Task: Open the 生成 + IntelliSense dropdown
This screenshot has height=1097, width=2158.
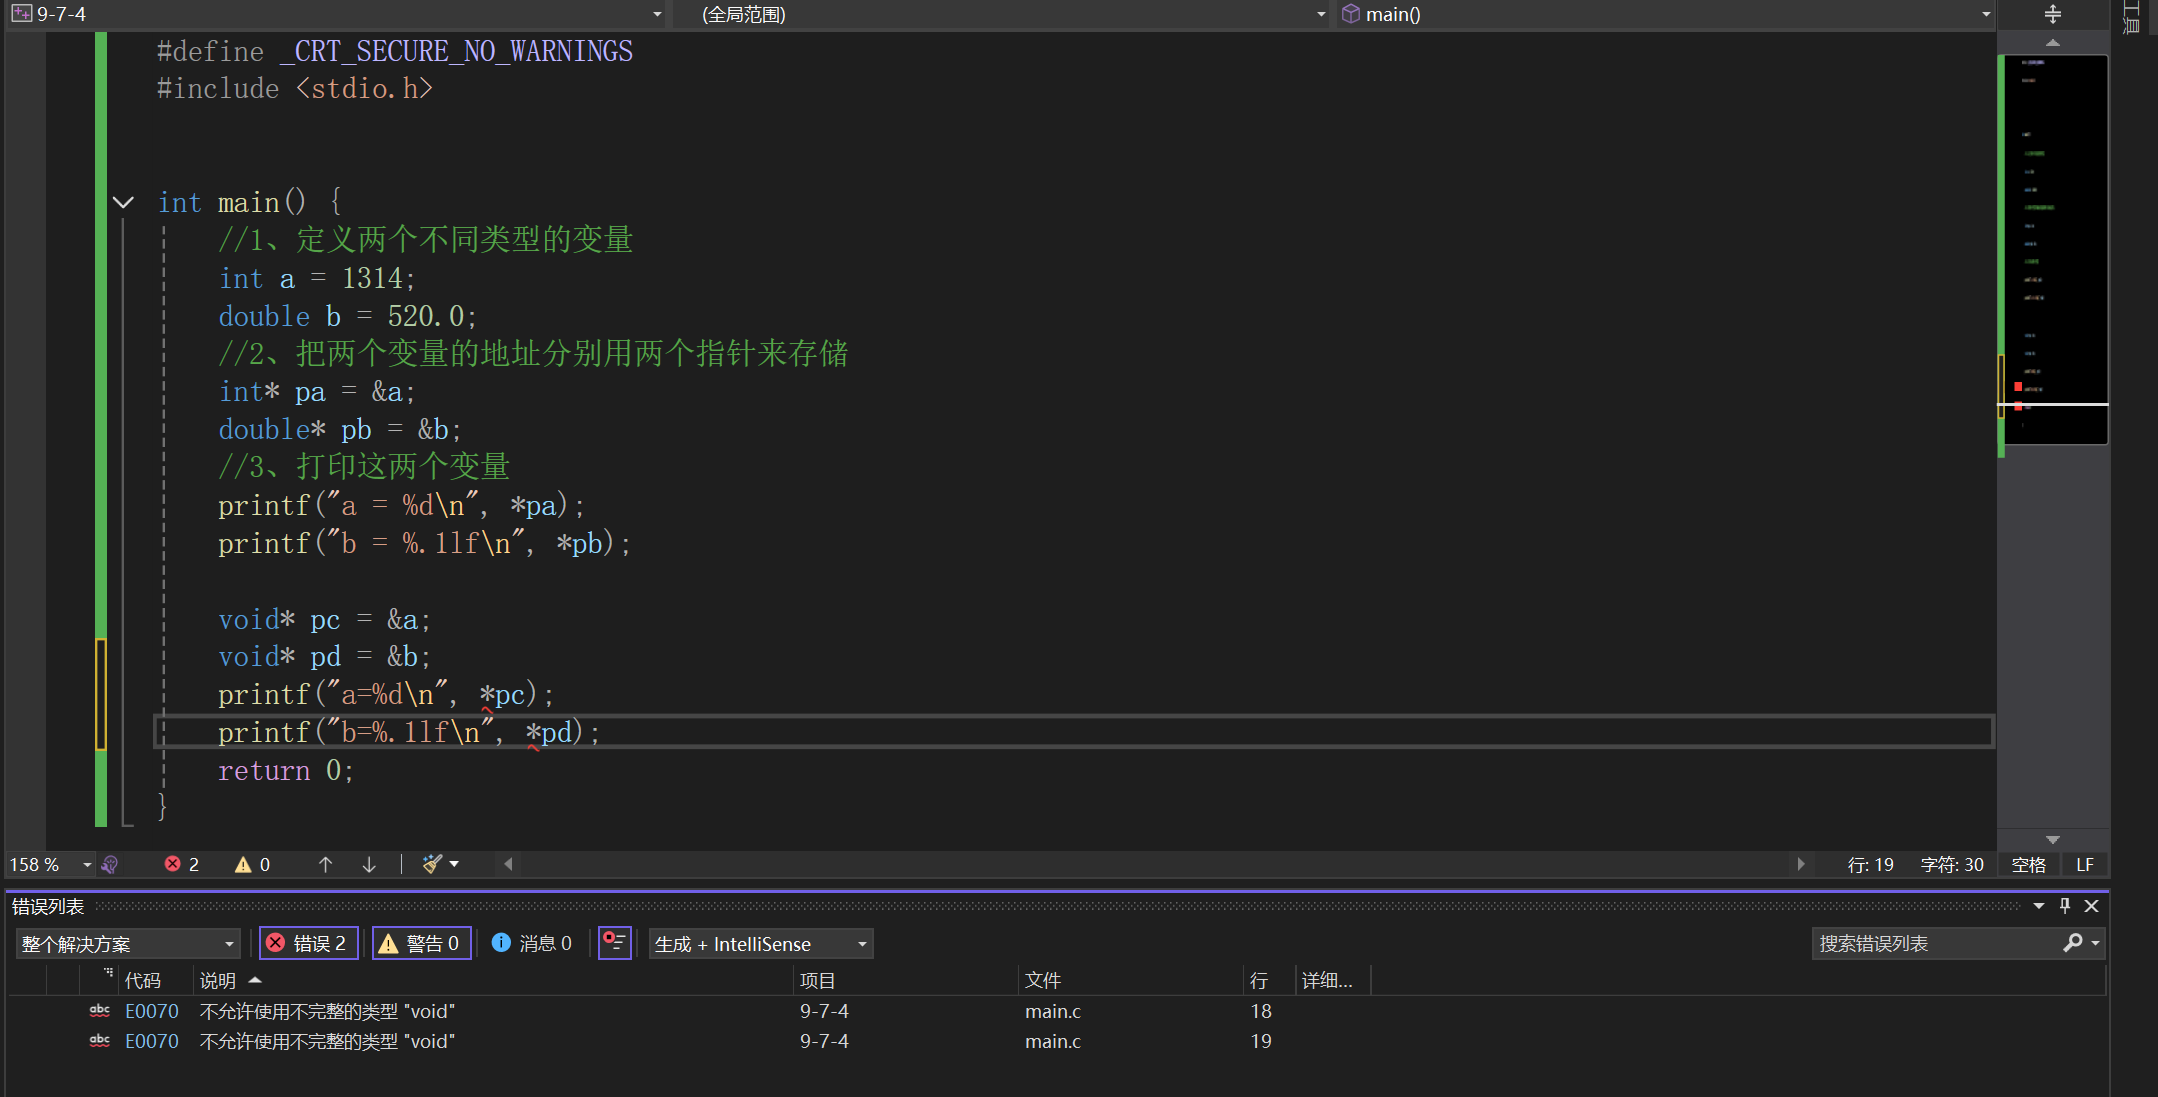Action: [760, 944]
